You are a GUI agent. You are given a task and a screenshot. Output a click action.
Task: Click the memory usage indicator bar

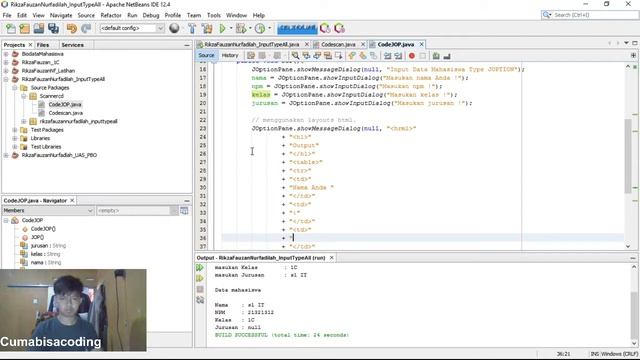coord(297,28)
